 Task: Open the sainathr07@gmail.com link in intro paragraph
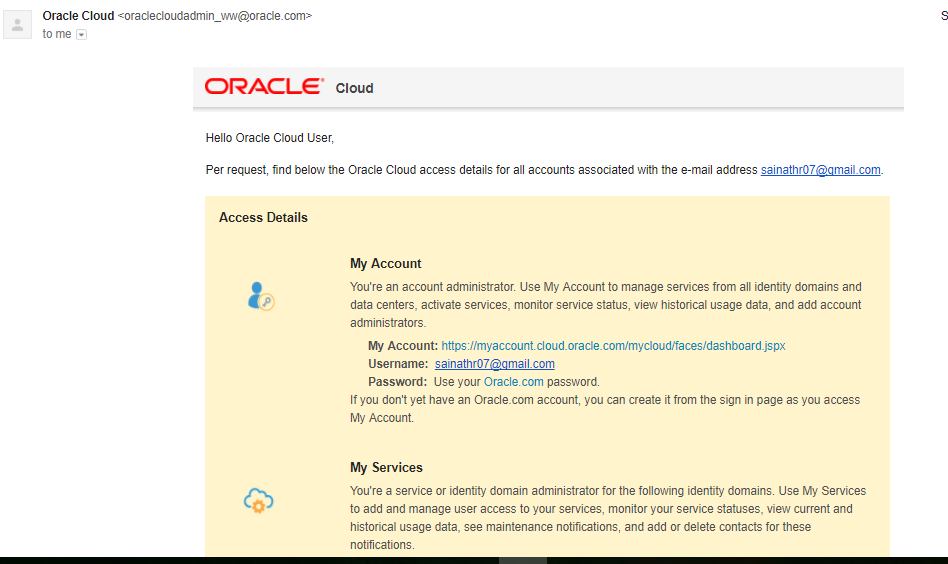[x=820, y=170]
